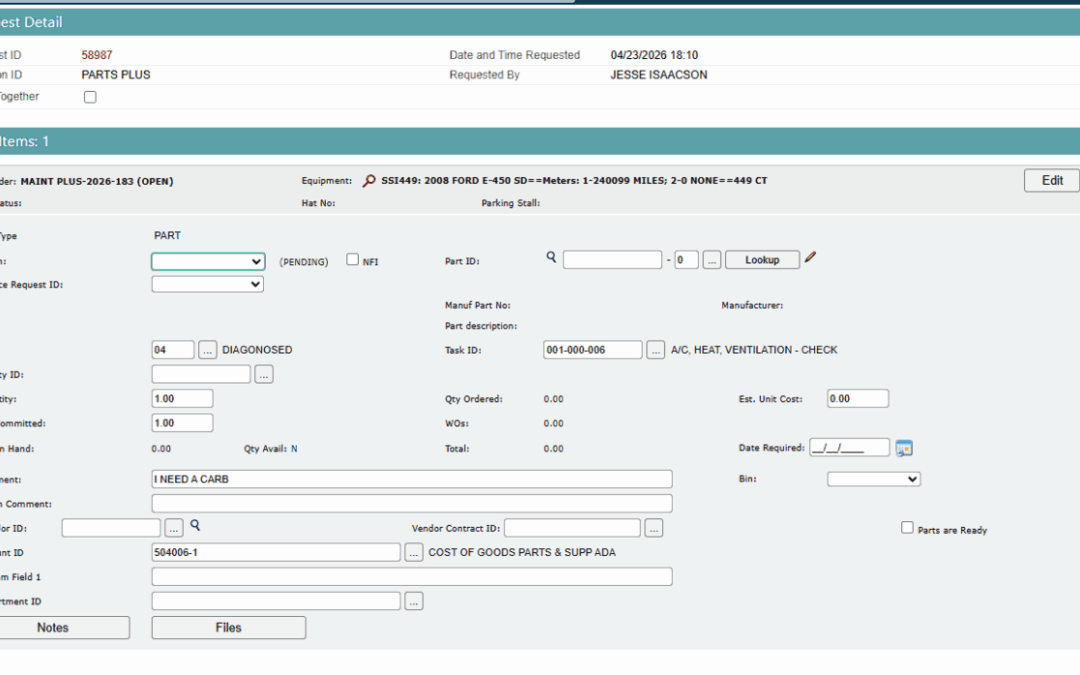1080x675 pixels.
Task: Open the Department ID ellipsis browse
Action: coord(413,601)
